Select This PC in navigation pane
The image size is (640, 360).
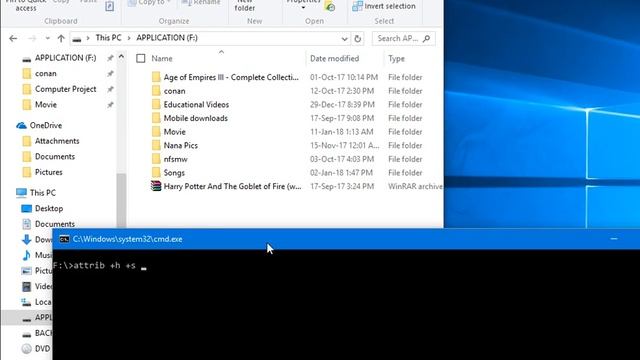42,193
